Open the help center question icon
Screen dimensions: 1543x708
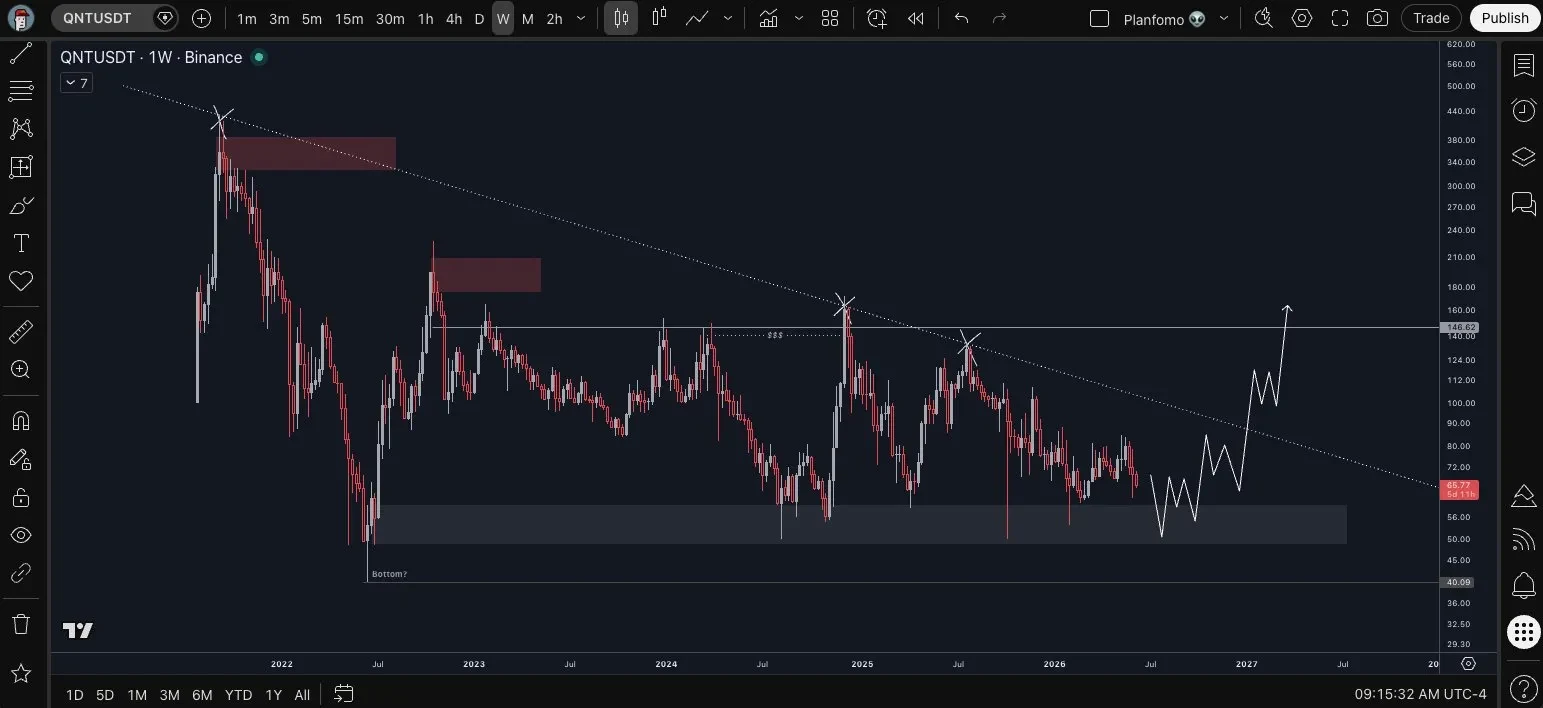point(1523,688)
